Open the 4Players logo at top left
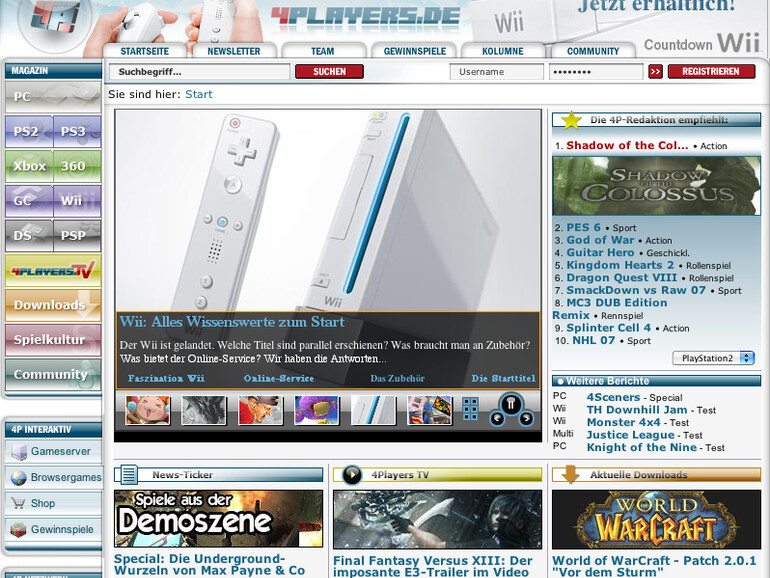The width and height of the screenshot is (770, 578). pos(54,22)
